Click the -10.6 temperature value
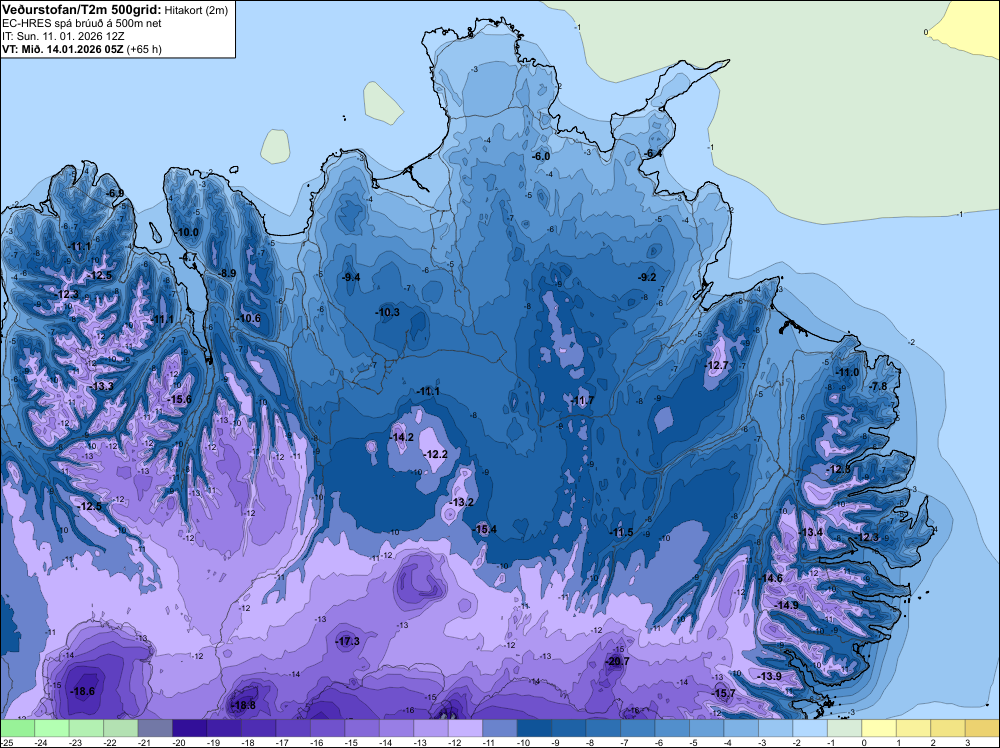The width and height of the screenshot is (1000, 748). (x=249, y=318)
